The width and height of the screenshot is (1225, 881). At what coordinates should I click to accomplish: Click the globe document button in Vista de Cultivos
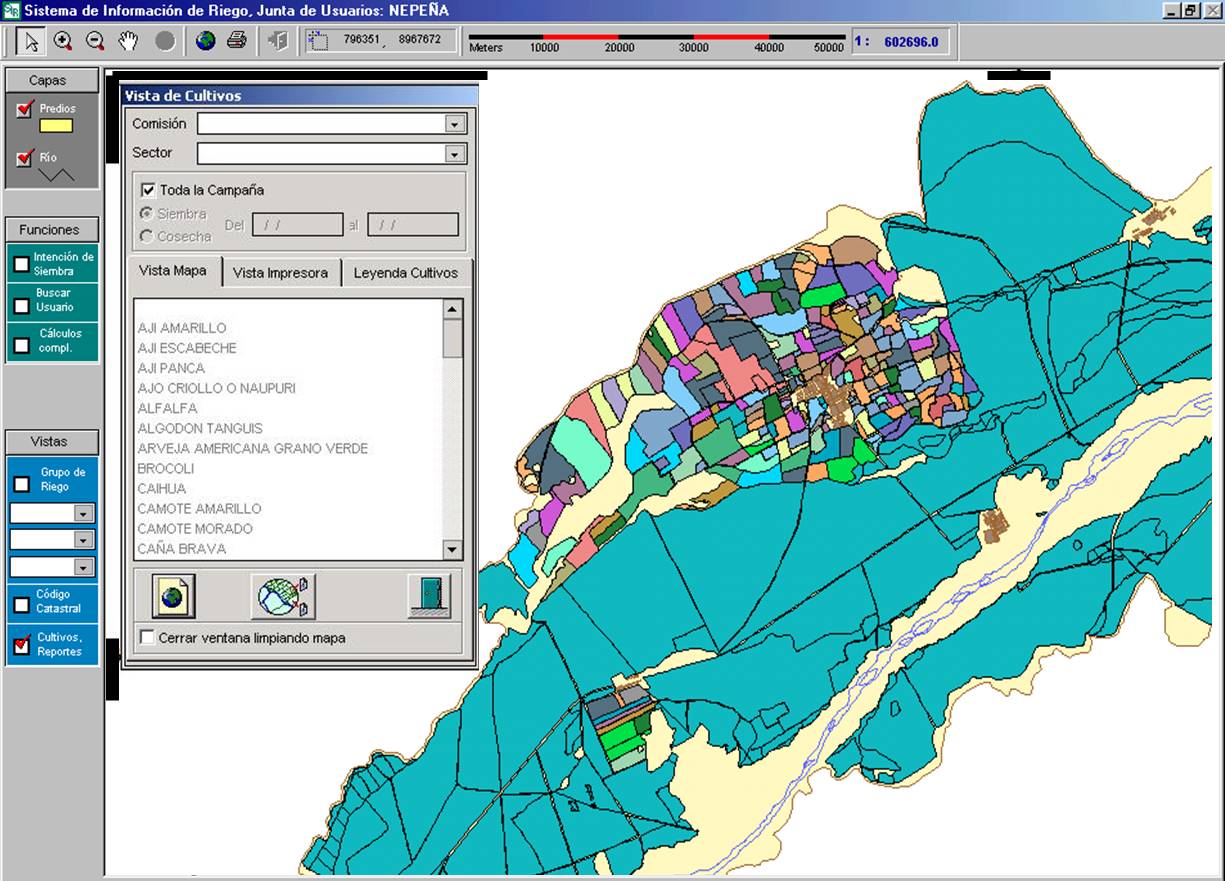pos(173,597)
